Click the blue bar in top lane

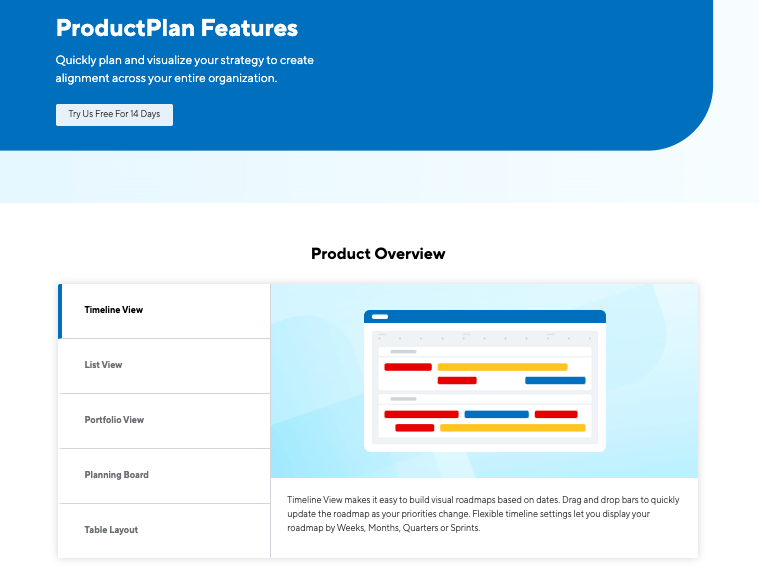555,380
